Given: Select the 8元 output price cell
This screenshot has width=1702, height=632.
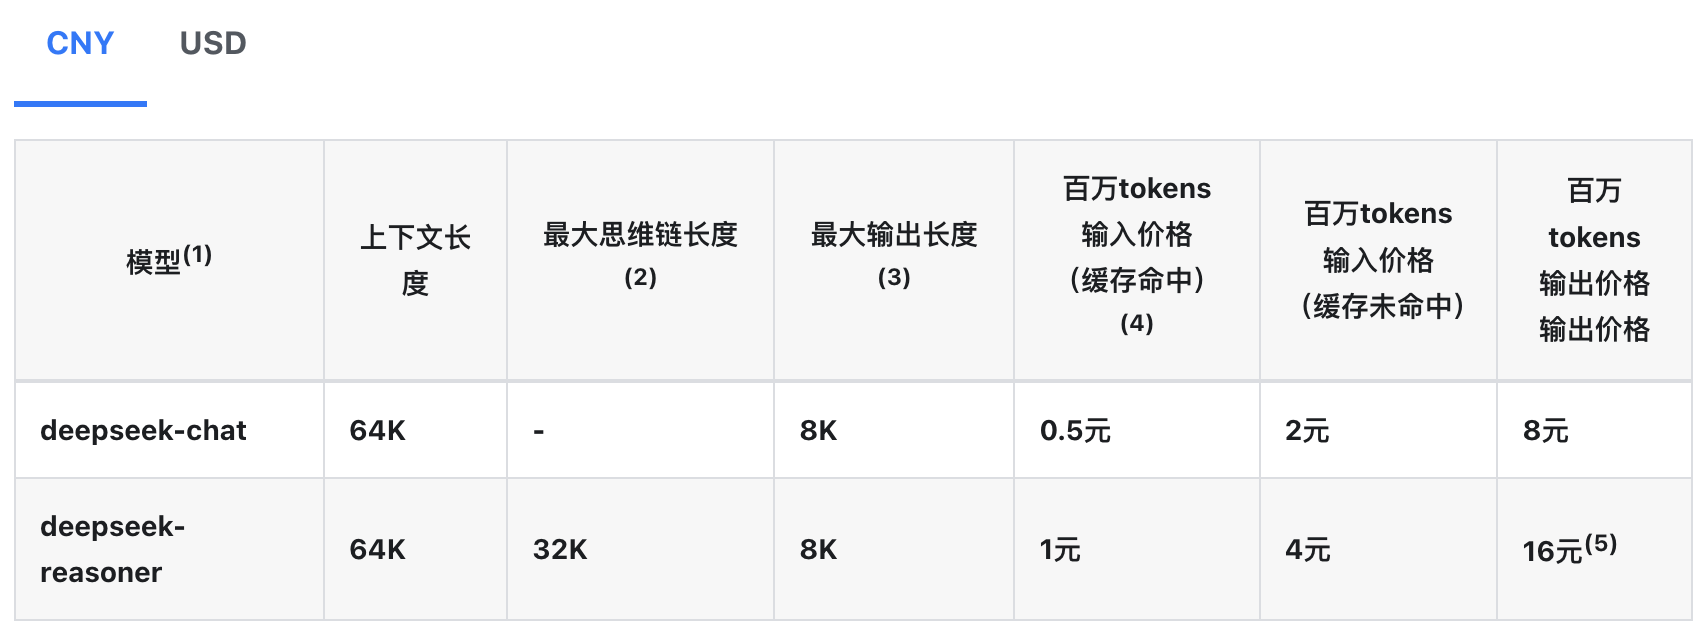Looking at the screenshot, I should [x=1594, y=430].
